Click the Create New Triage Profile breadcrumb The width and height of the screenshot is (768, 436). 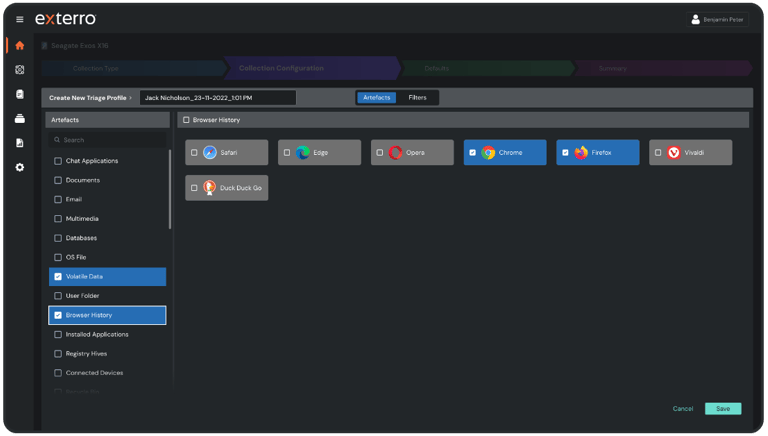tap(88, 98)
